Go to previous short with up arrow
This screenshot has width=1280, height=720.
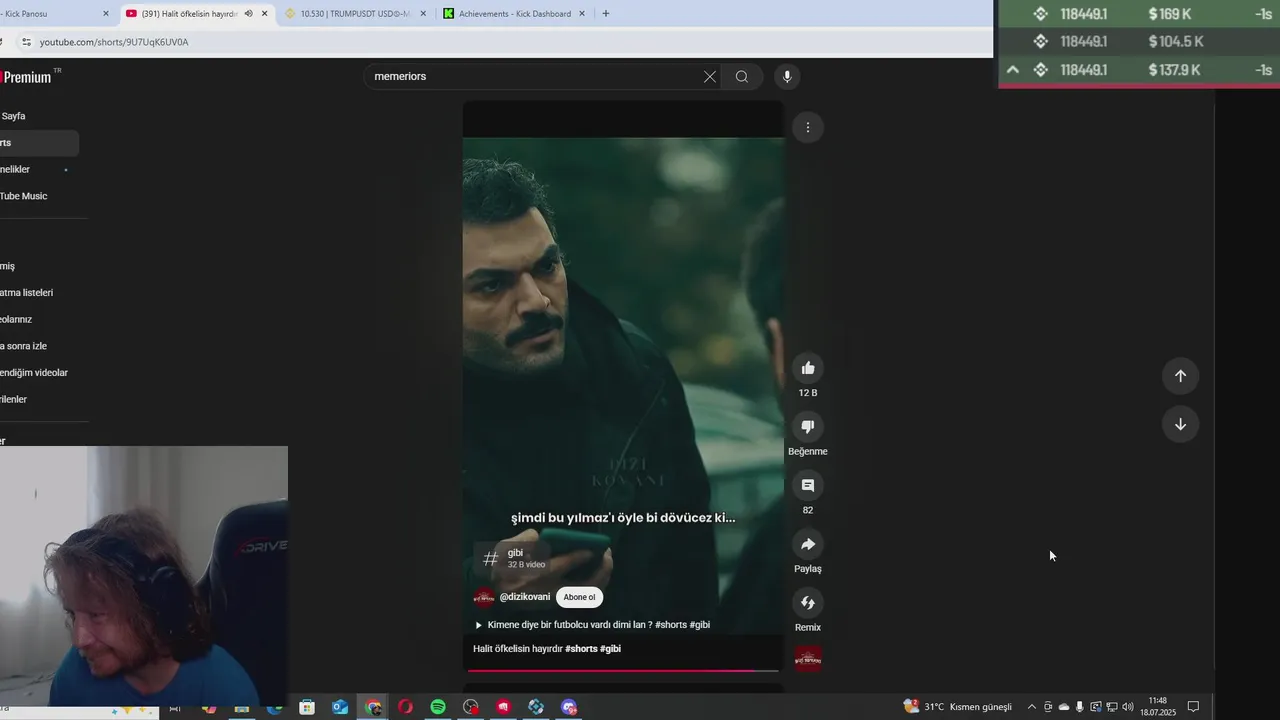1180,376
